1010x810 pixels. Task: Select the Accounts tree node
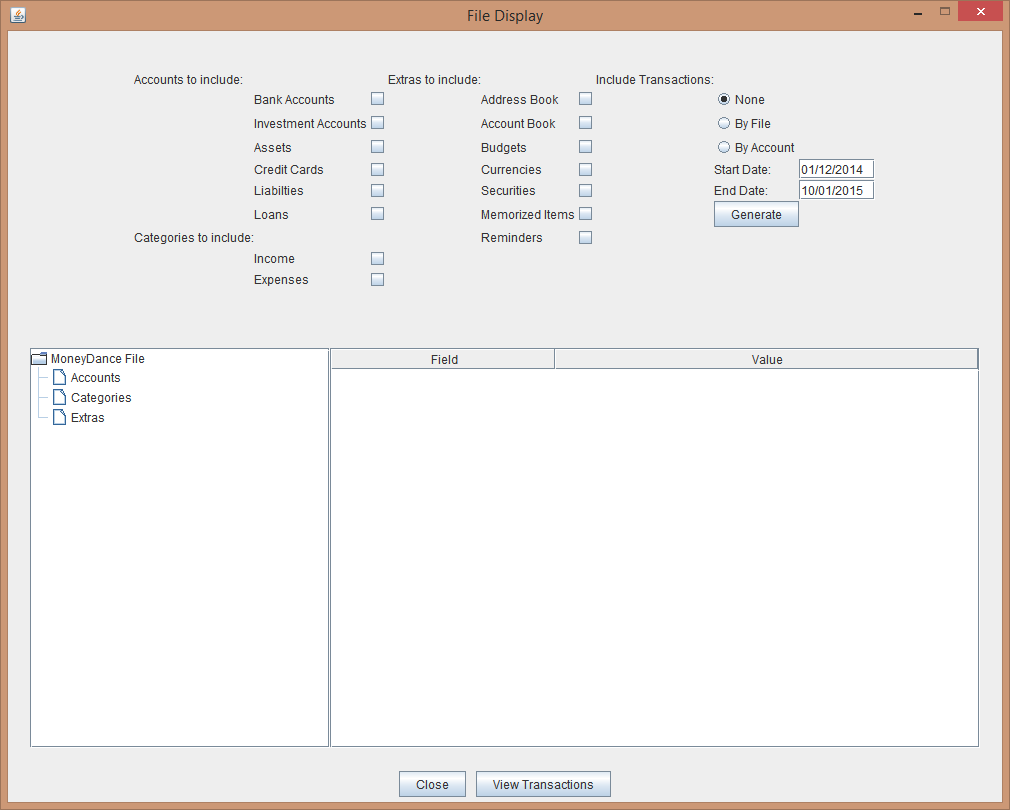[x=95, y=377]
